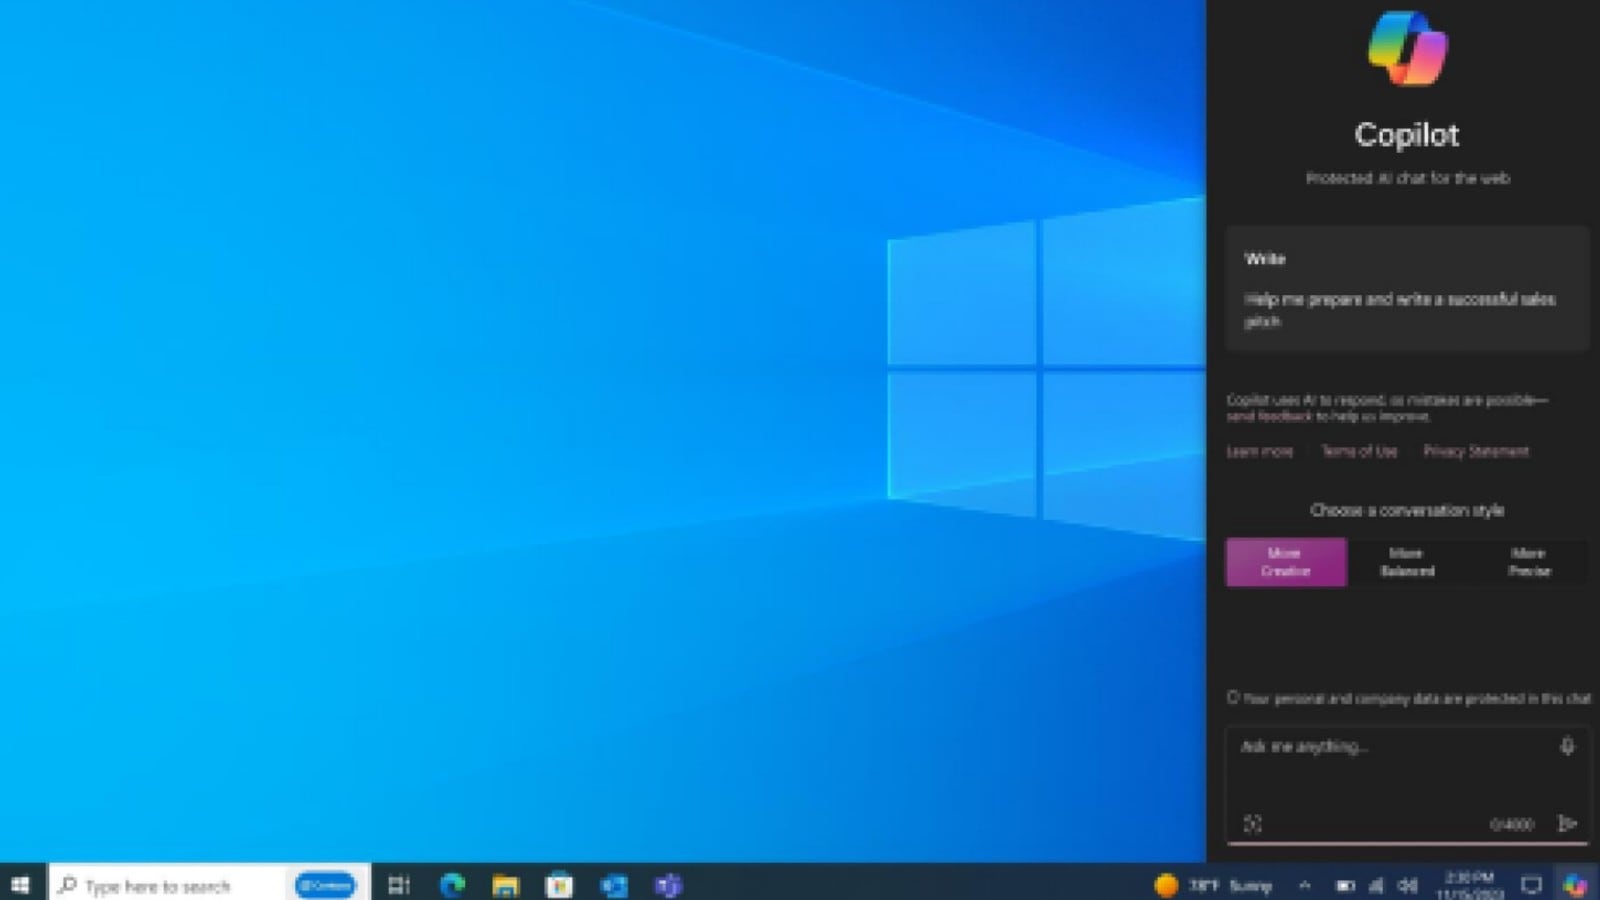This screenshot has width=1600, height=900.
Task: Click the microphone icon in Copilot input
Action: point(1567,746)
